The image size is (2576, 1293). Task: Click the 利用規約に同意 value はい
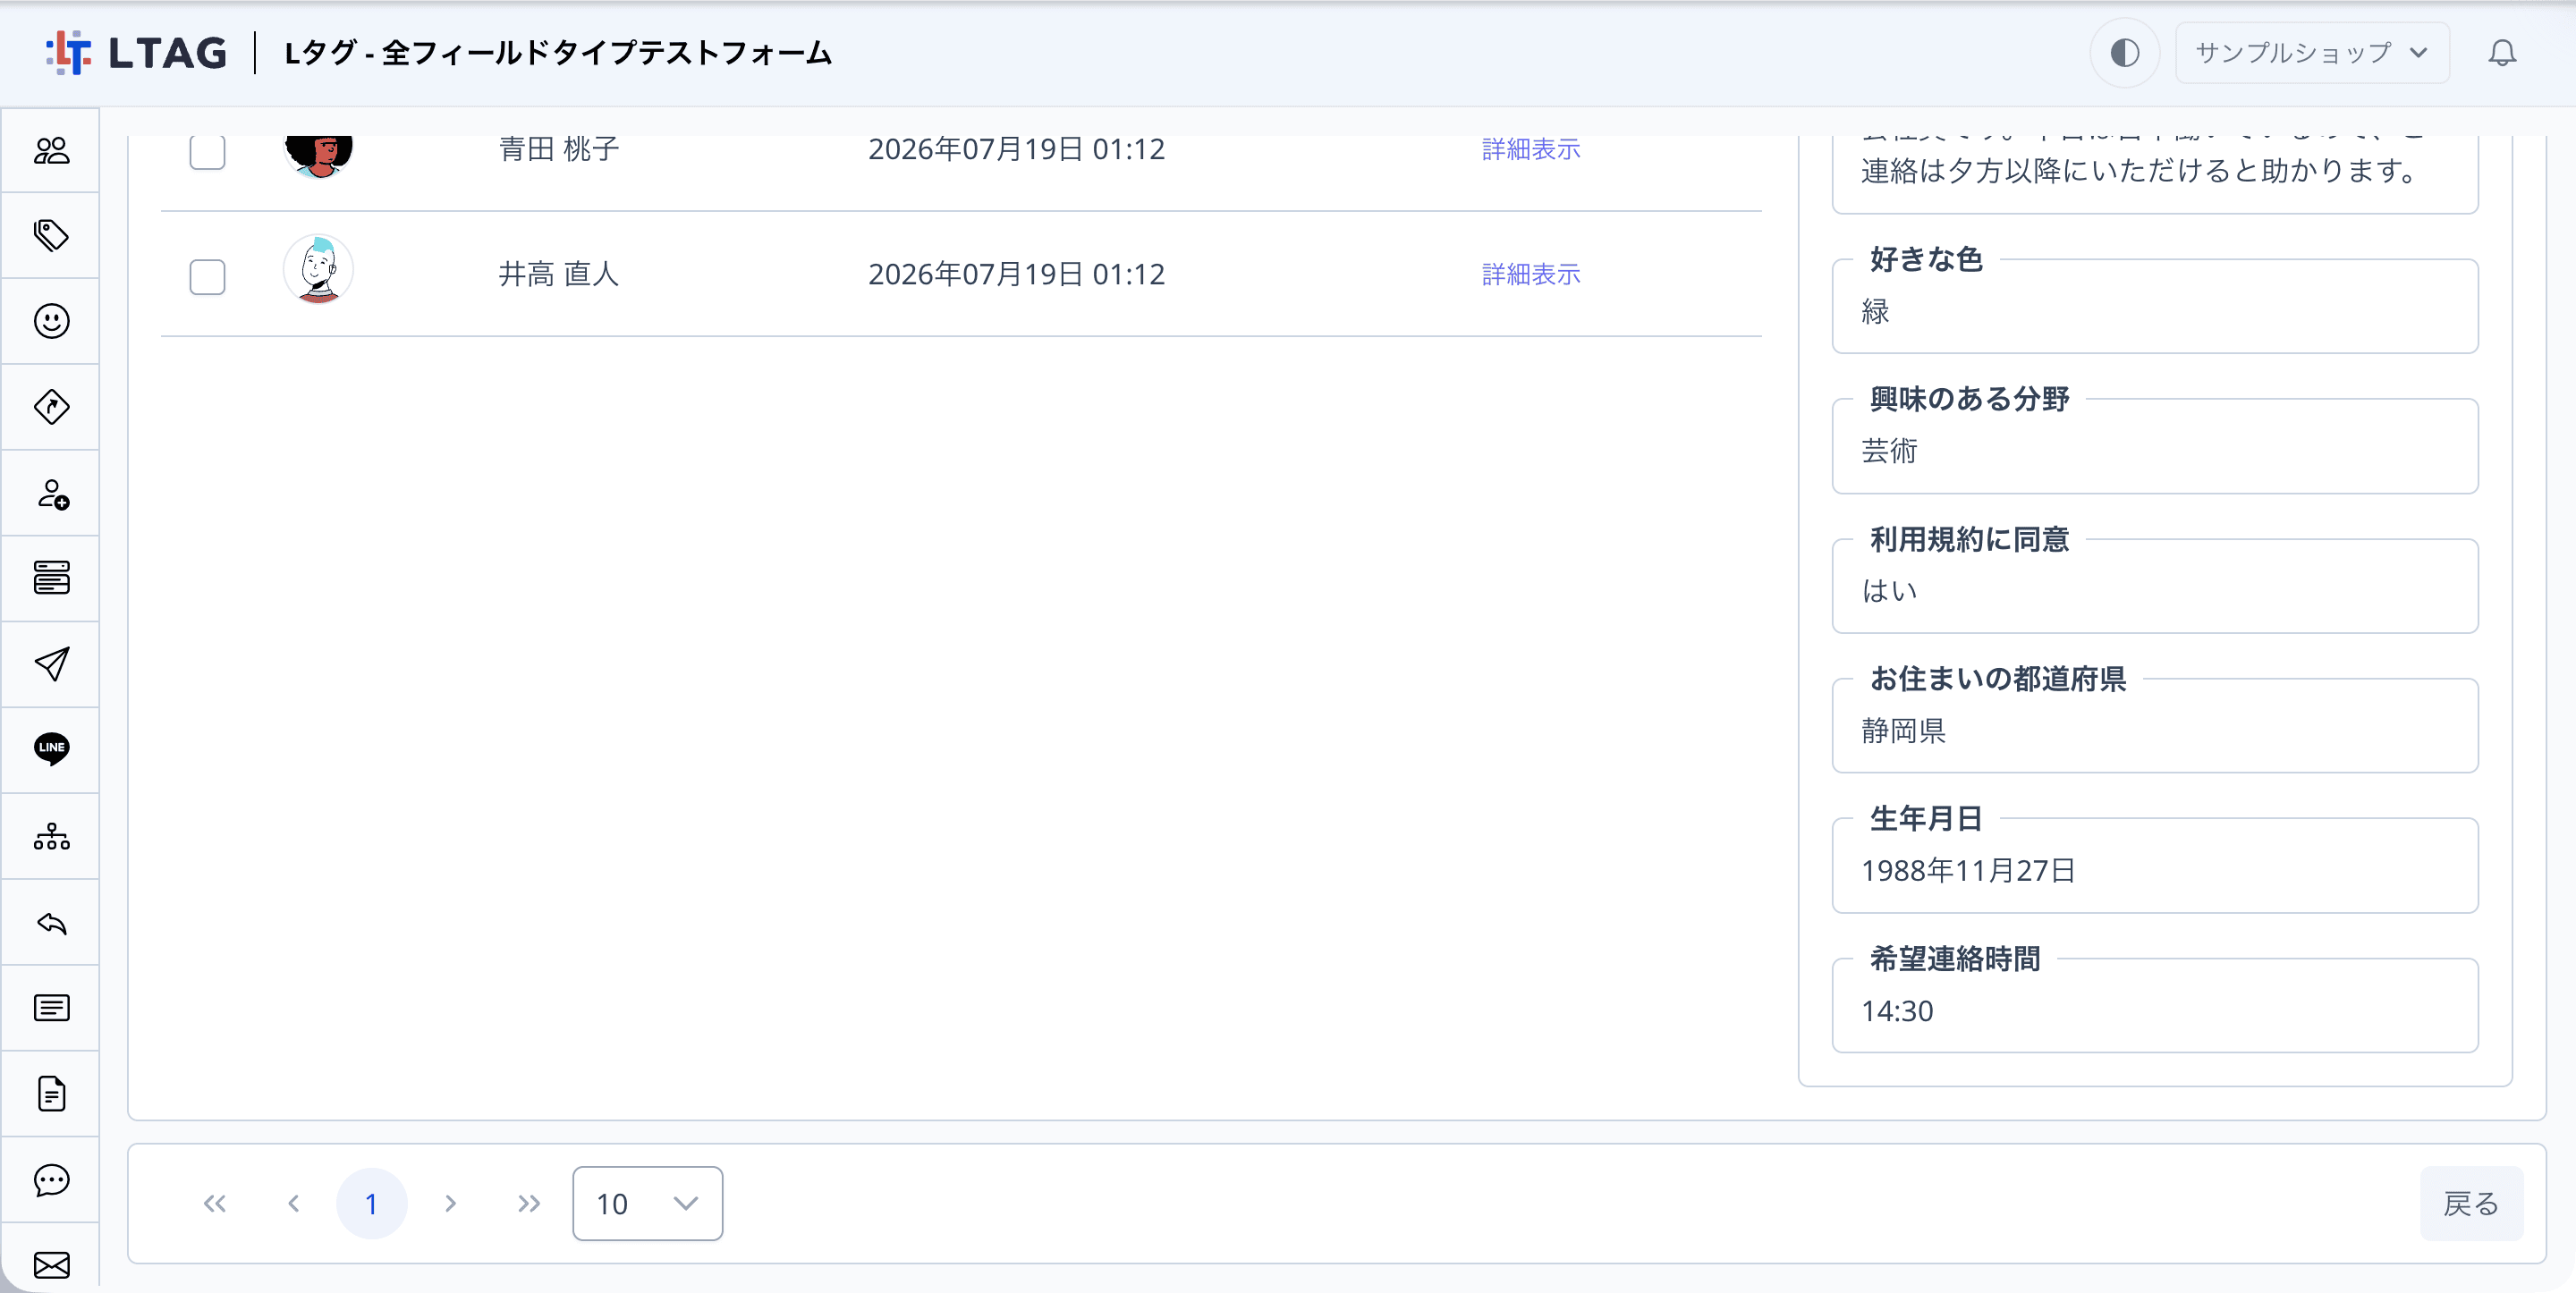click(x=1889, y=591)
